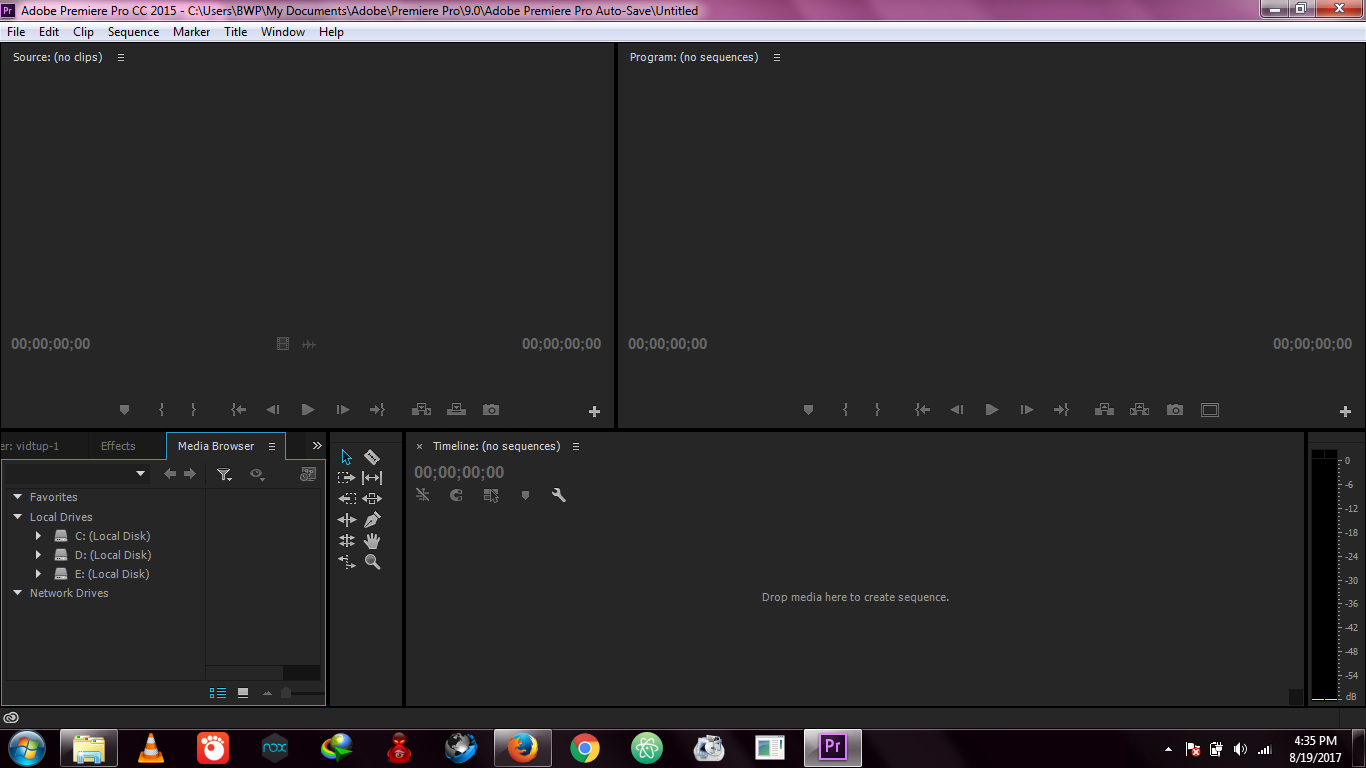The width and height of the screenshot is (1366, 768).
Task: Step back one frame in Source monitor
Action: (x=272, y=410)
